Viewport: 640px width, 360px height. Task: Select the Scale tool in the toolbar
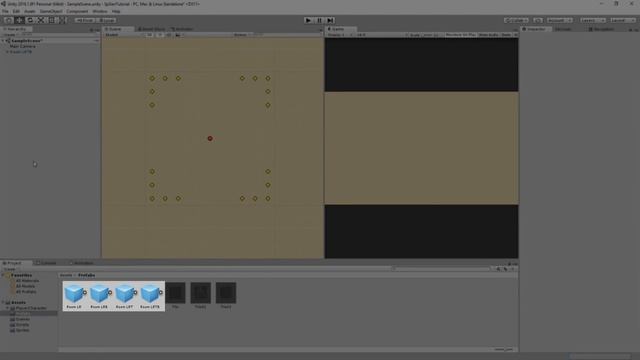(41, 20)
